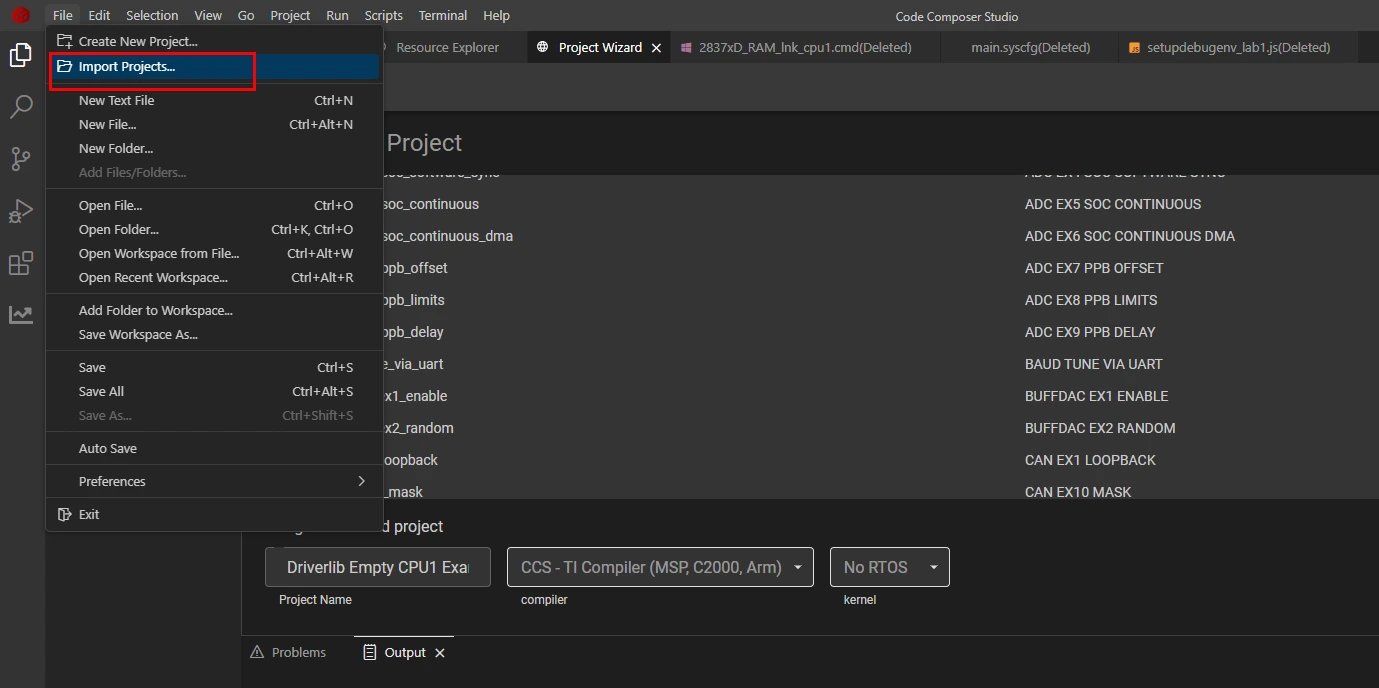
Task: Open the graph chart icon in activity bar
Action: (21, 315)
